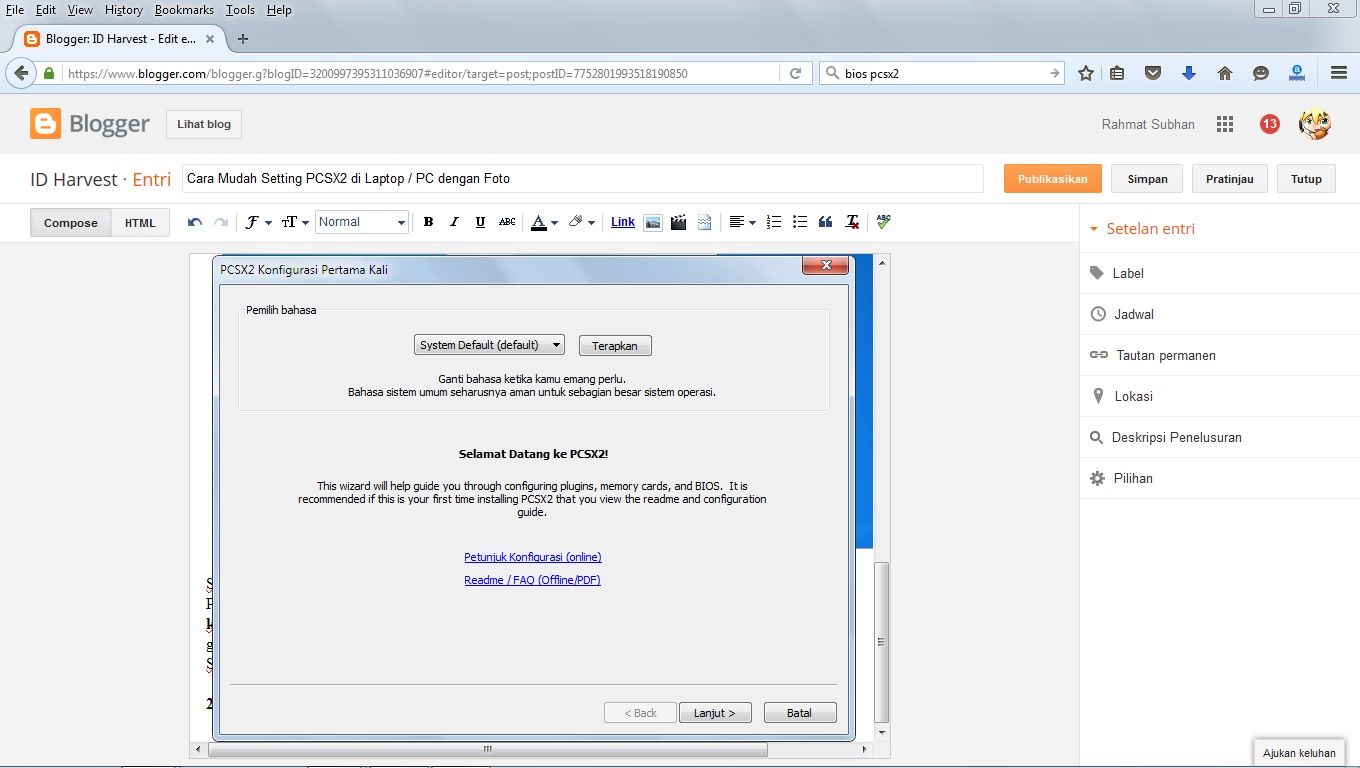Create a bulleted list
This screenshot has width=1360, height=768.
pyautogui.click(x=800, y=222)
